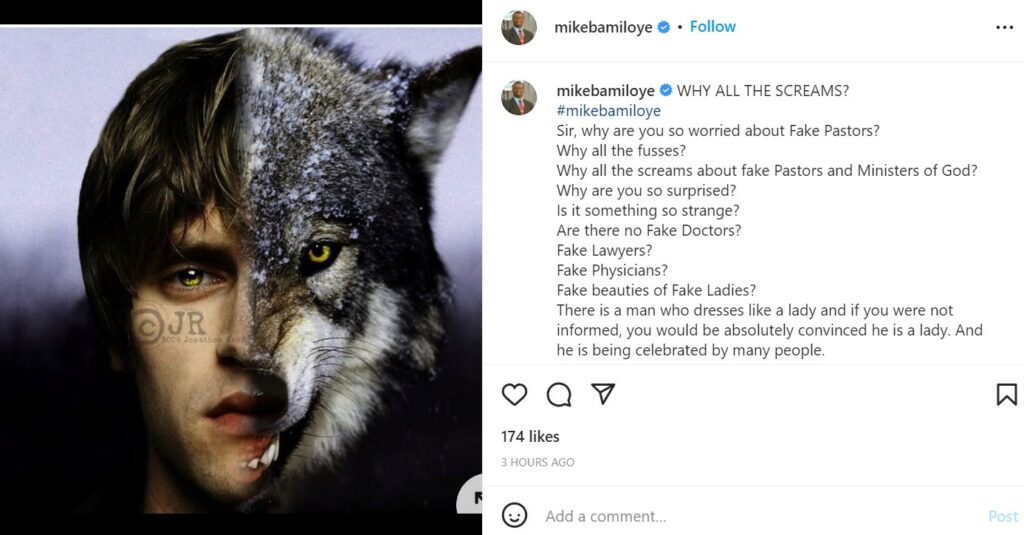
Task: Open the #mikebamiloye hashtag link
Action: 608,111
